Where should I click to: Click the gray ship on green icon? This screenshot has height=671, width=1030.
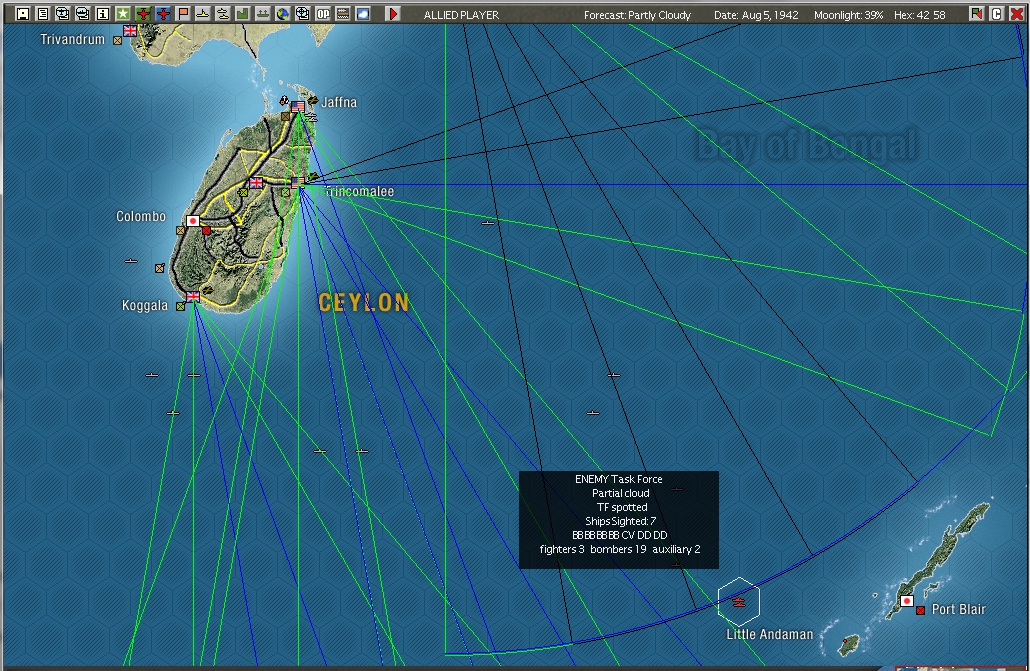263,14
